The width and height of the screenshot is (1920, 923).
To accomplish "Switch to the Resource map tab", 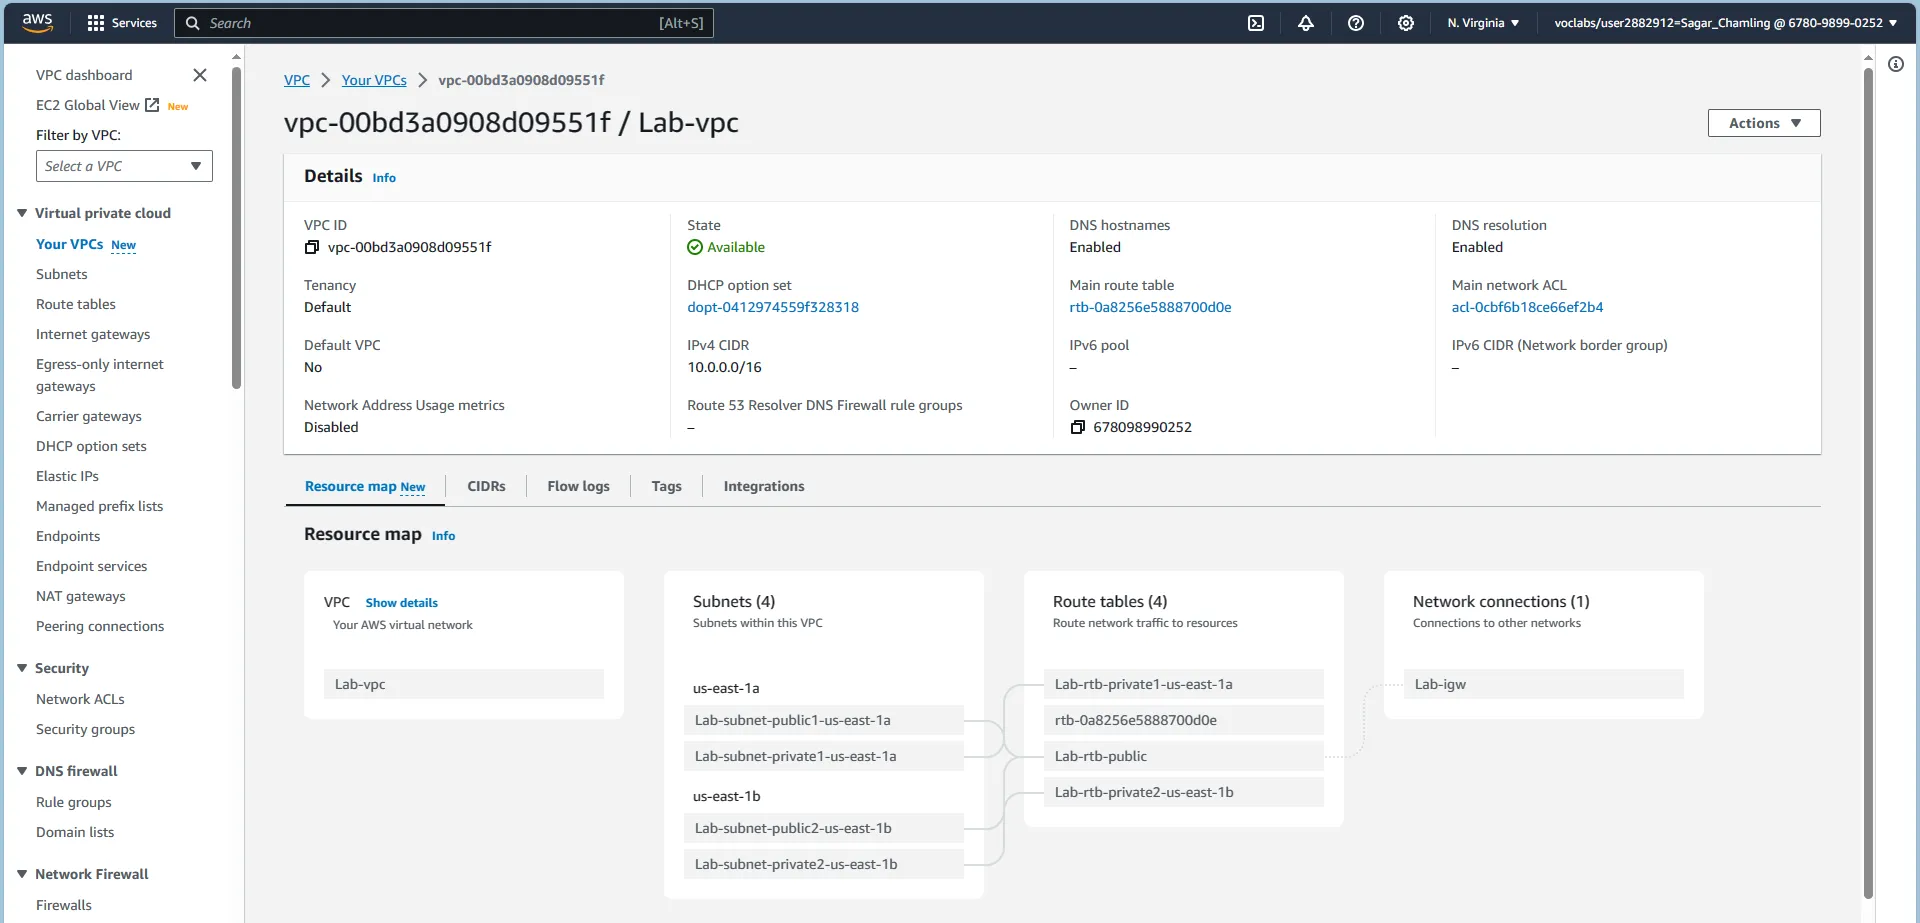I will coord(365,487).
